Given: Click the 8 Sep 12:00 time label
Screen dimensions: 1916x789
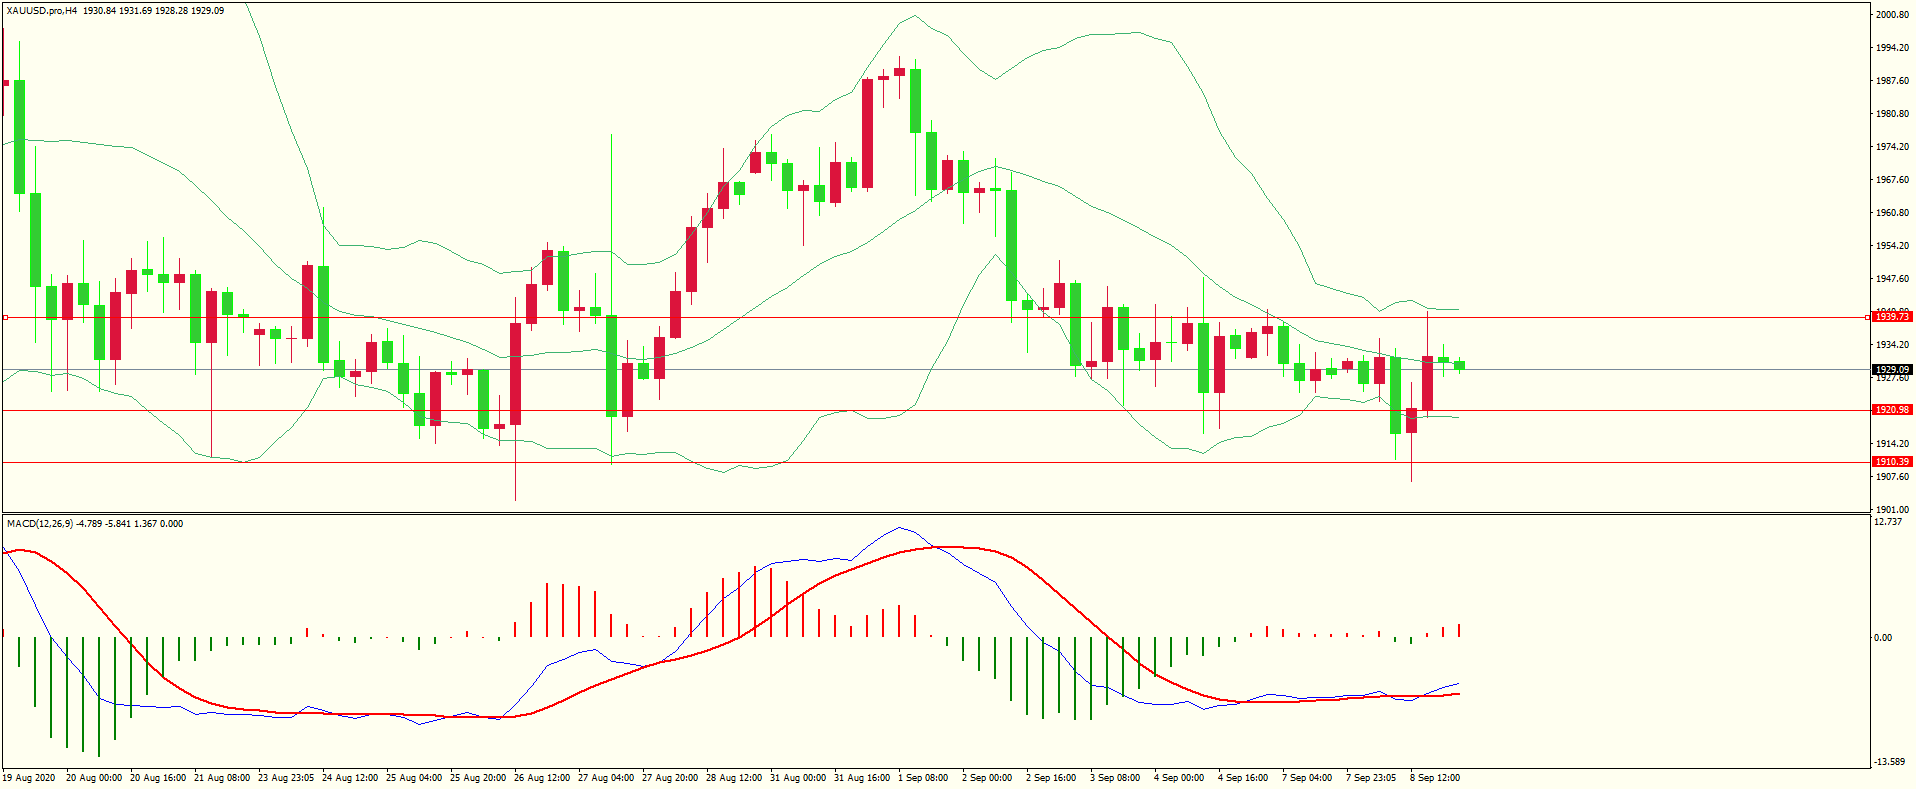Looking at the screenshot, I should [1435, 778].
